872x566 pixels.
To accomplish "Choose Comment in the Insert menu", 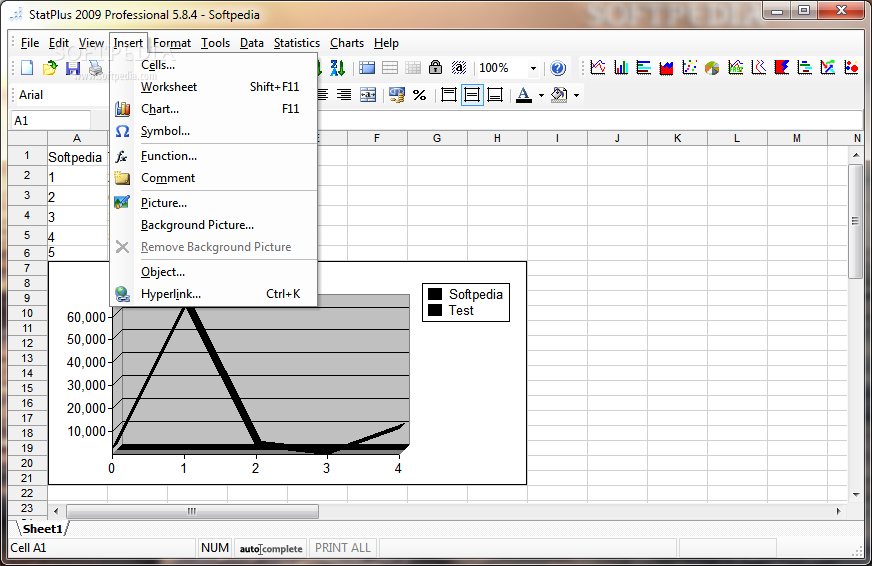I will (x=214, y=178).
